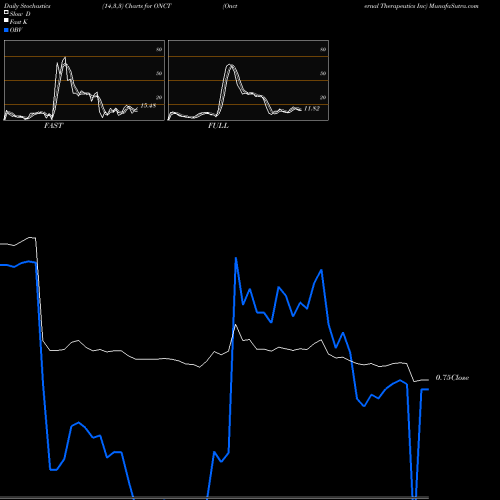Click the 50 axis label in FAST chart
This screenshot has width=500, height=500.
point(159,73)
